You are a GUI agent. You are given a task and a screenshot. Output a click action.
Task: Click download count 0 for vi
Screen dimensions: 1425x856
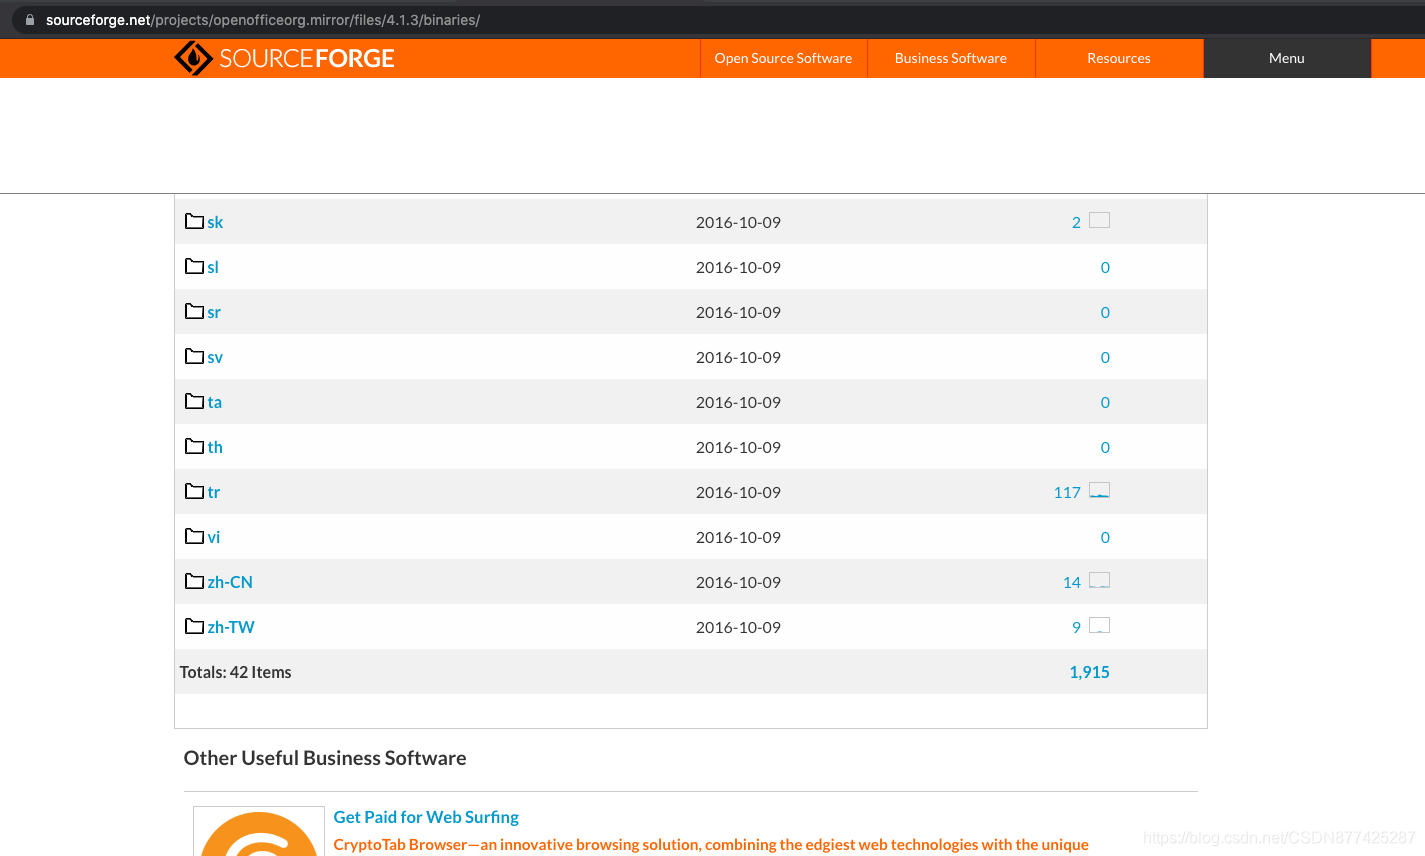click(x=1105, y=537)
